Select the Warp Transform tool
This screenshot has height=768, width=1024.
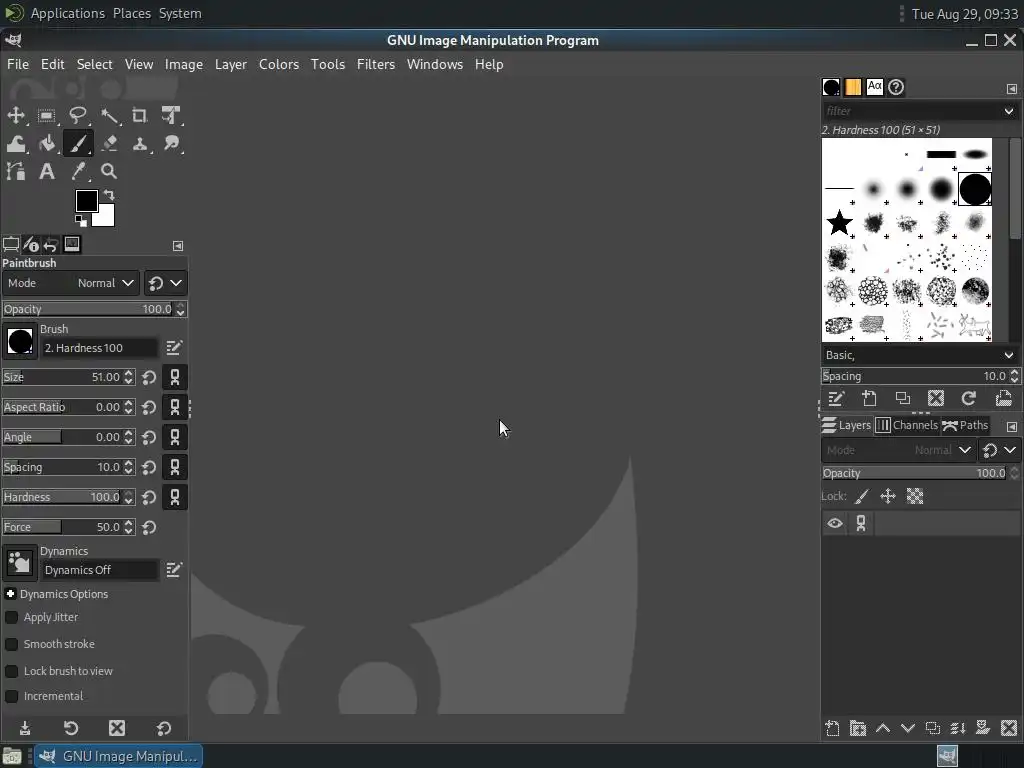(x=16, y=144)
